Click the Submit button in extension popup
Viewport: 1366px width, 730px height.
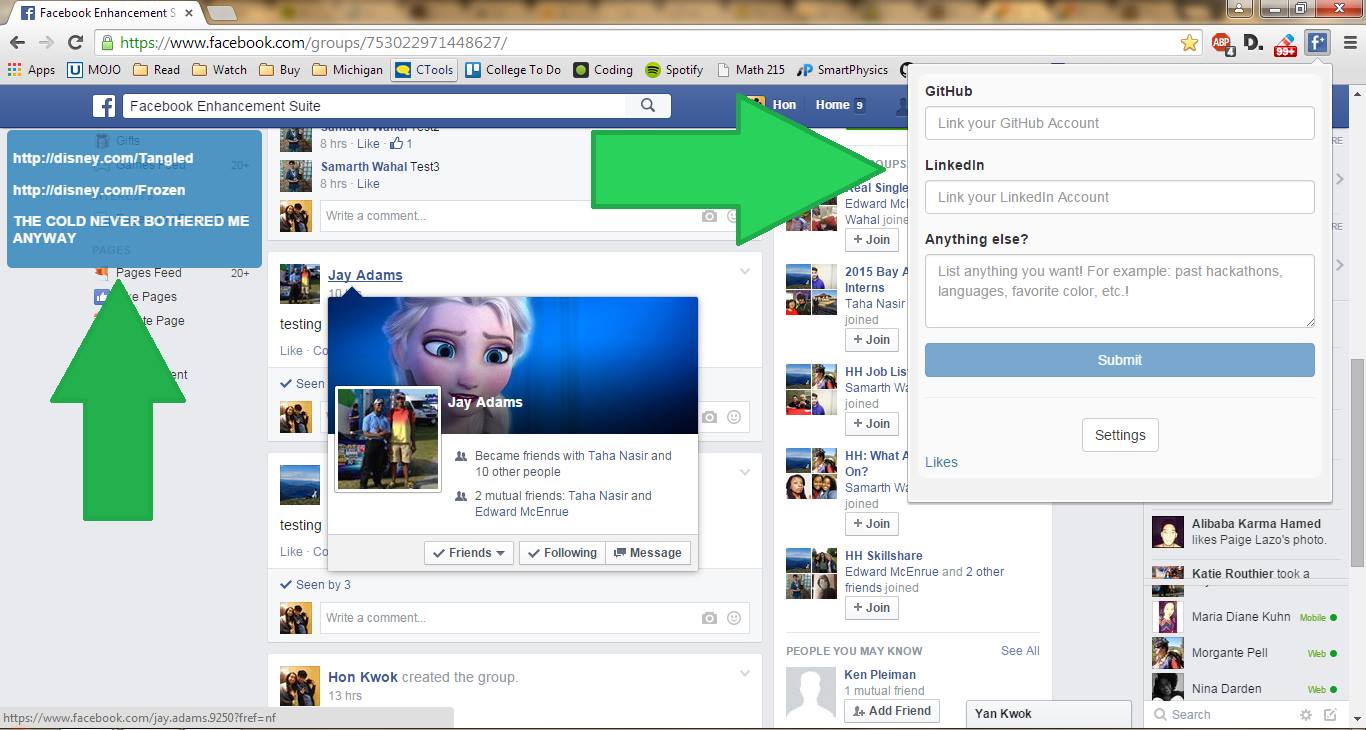coord(1119,360)
